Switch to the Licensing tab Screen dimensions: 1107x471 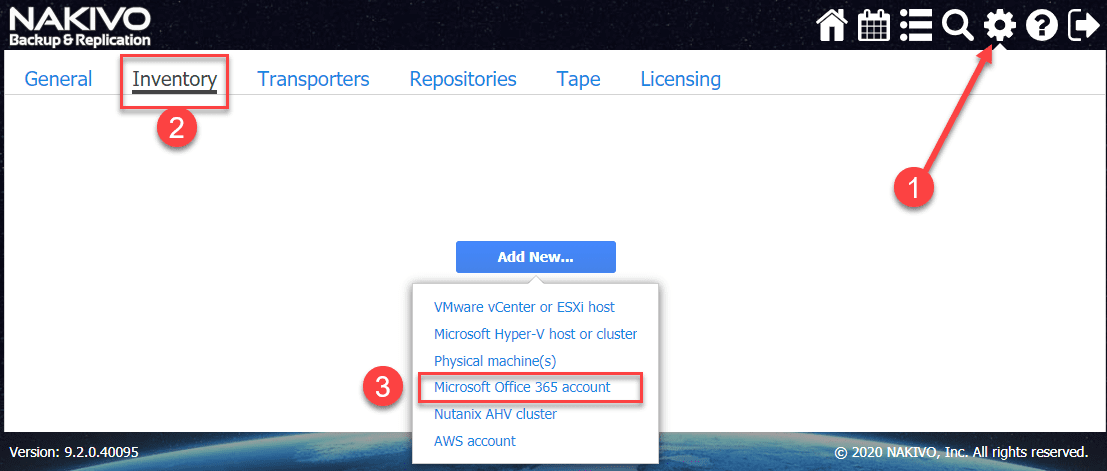click(x=681, y=78)
